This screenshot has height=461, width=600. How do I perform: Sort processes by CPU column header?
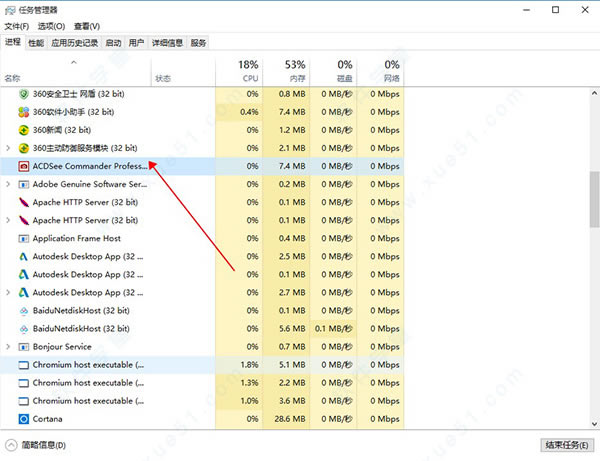tap(239, 71)
